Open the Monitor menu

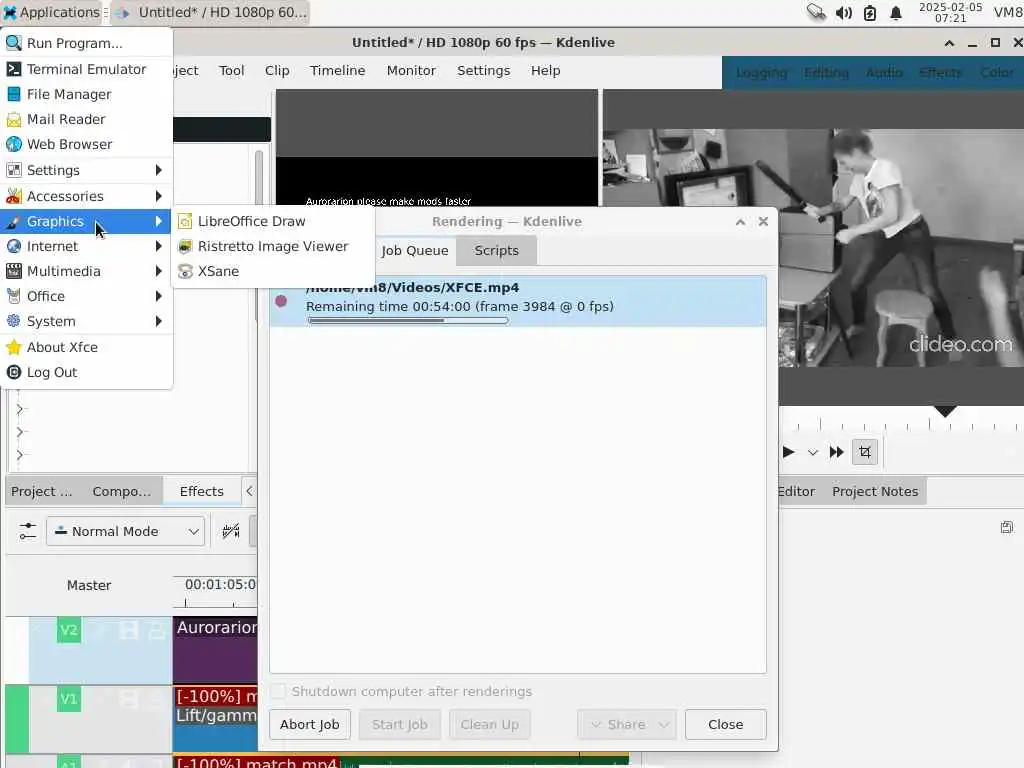point(411,71)
